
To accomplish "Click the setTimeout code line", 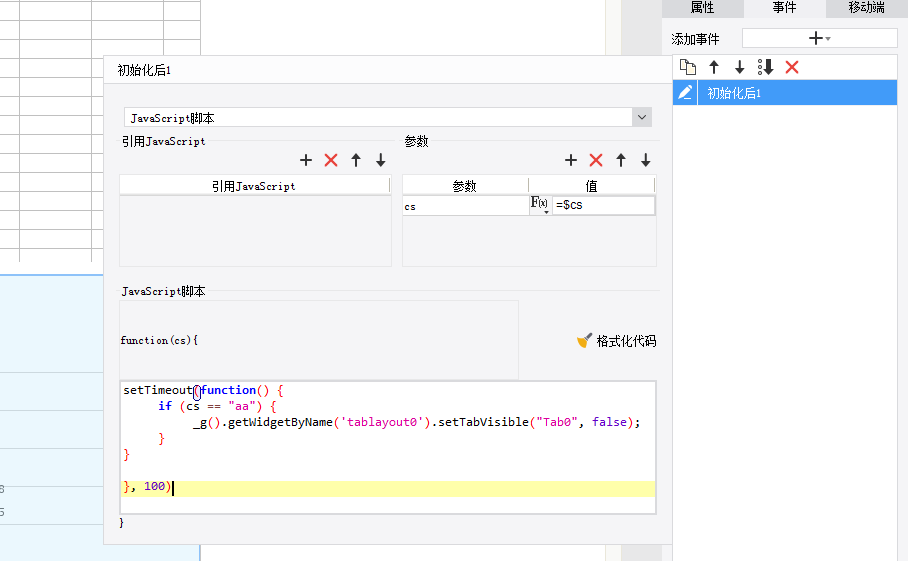I will pyautogui.click(x=203, y=390).
